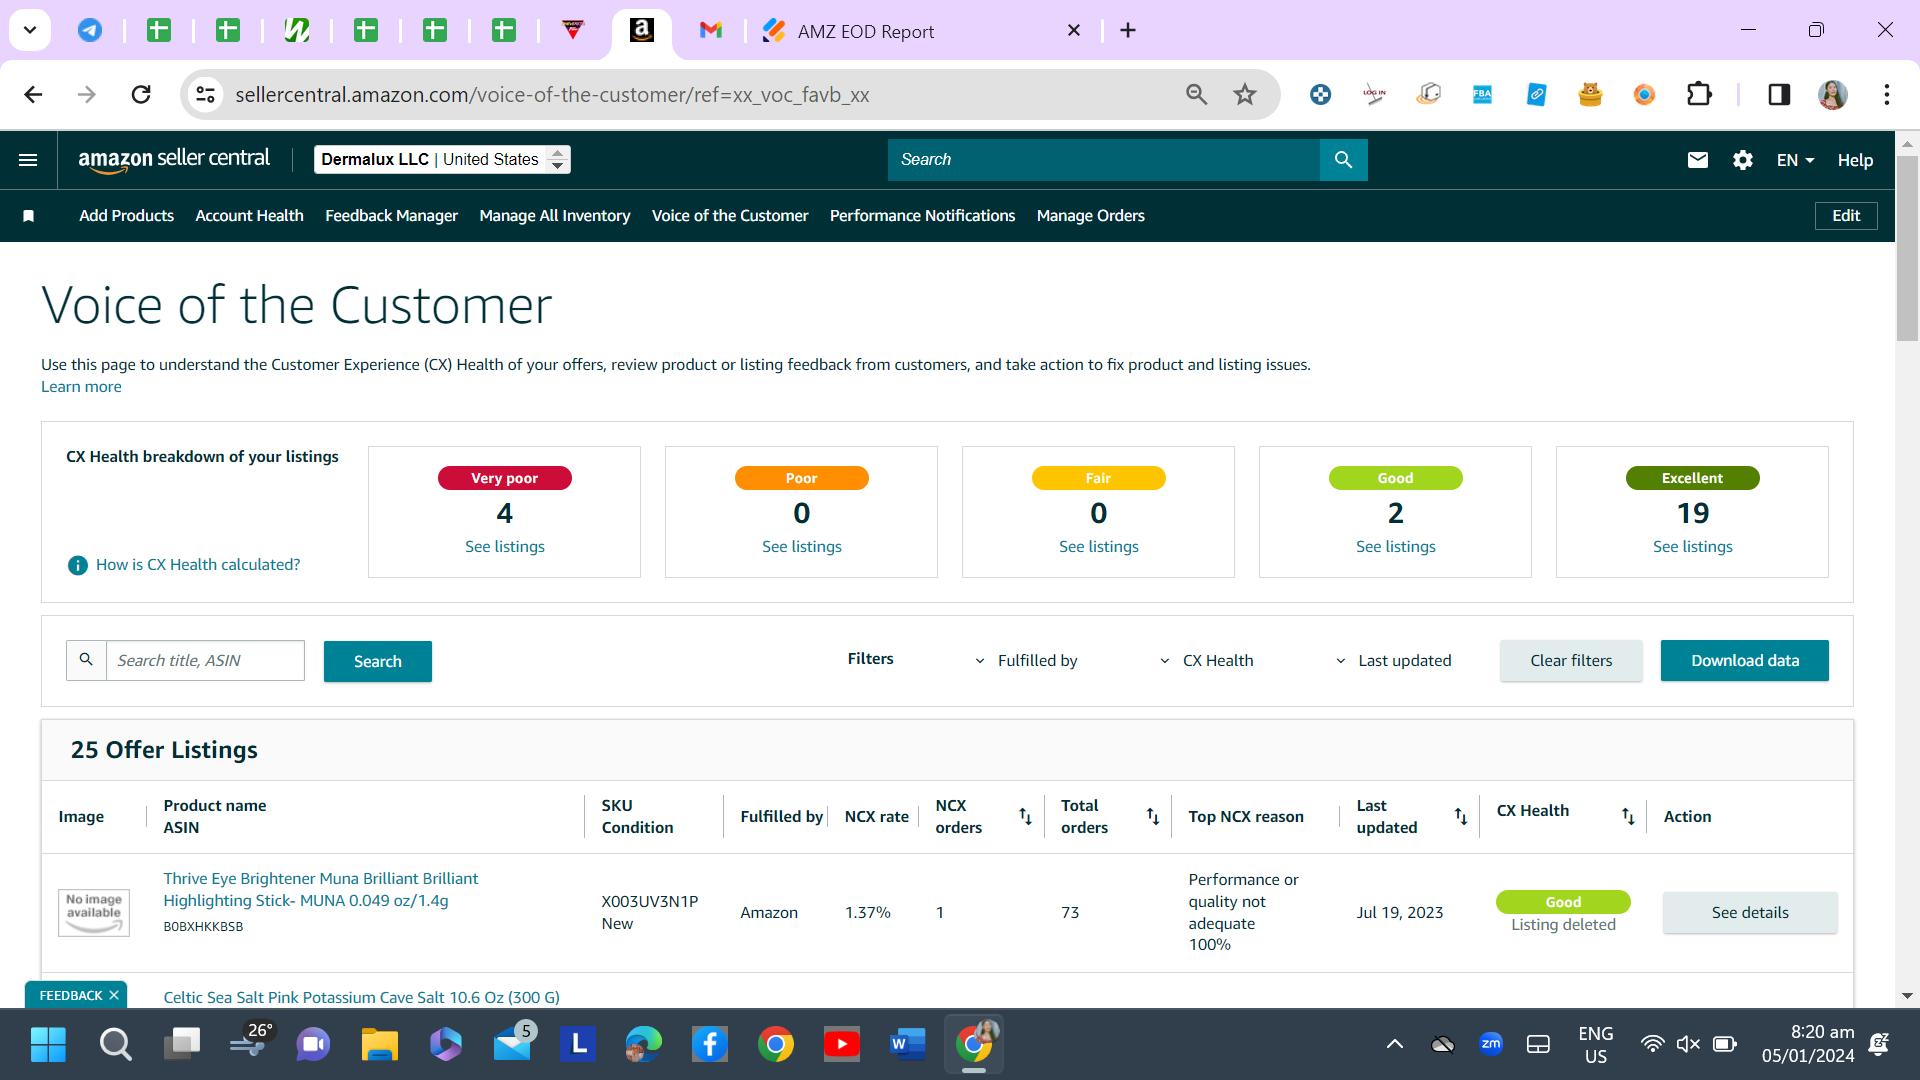Bookmark this page with star icon

[x=1244, y=94]
